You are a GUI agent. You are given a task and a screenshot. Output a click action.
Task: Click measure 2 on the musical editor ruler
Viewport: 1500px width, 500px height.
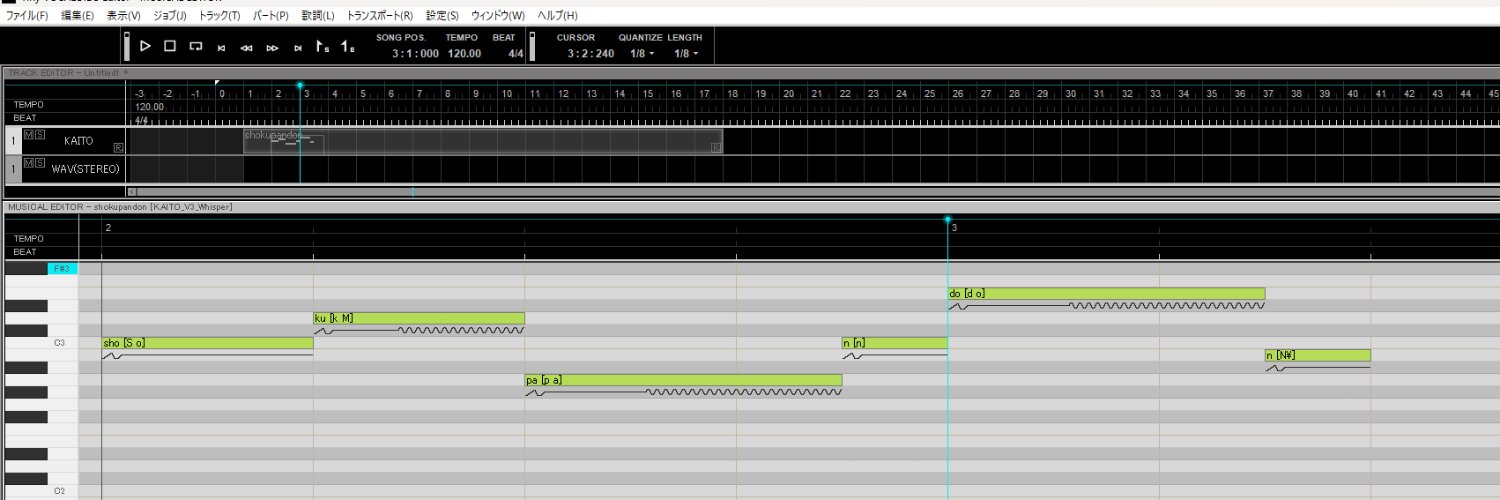(x=108, y=228)
